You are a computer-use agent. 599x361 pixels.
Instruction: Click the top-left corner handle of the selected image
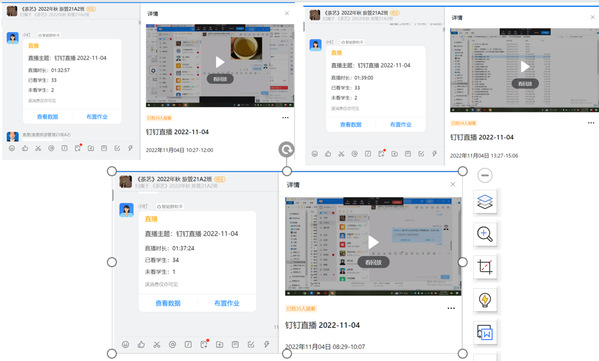(x=112, y=171)
